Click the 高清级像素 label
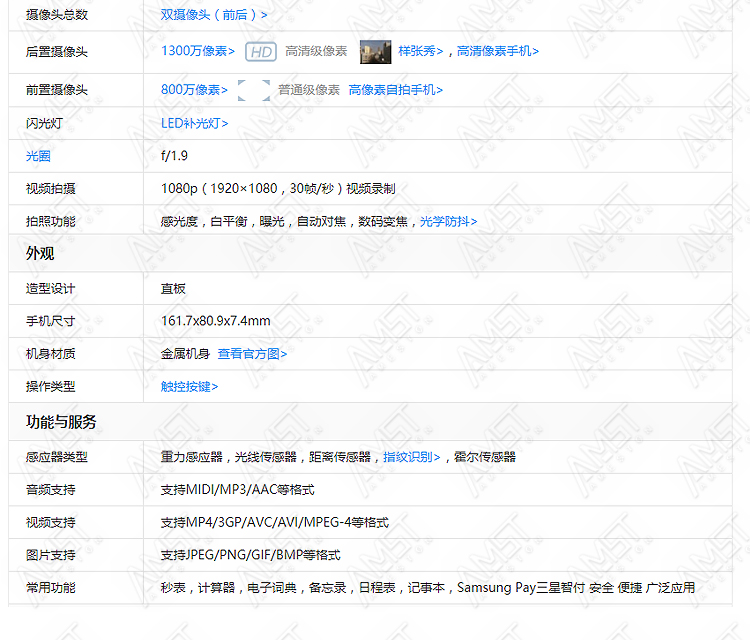This screenshot has height=640, width=750. tap(316, 51)
